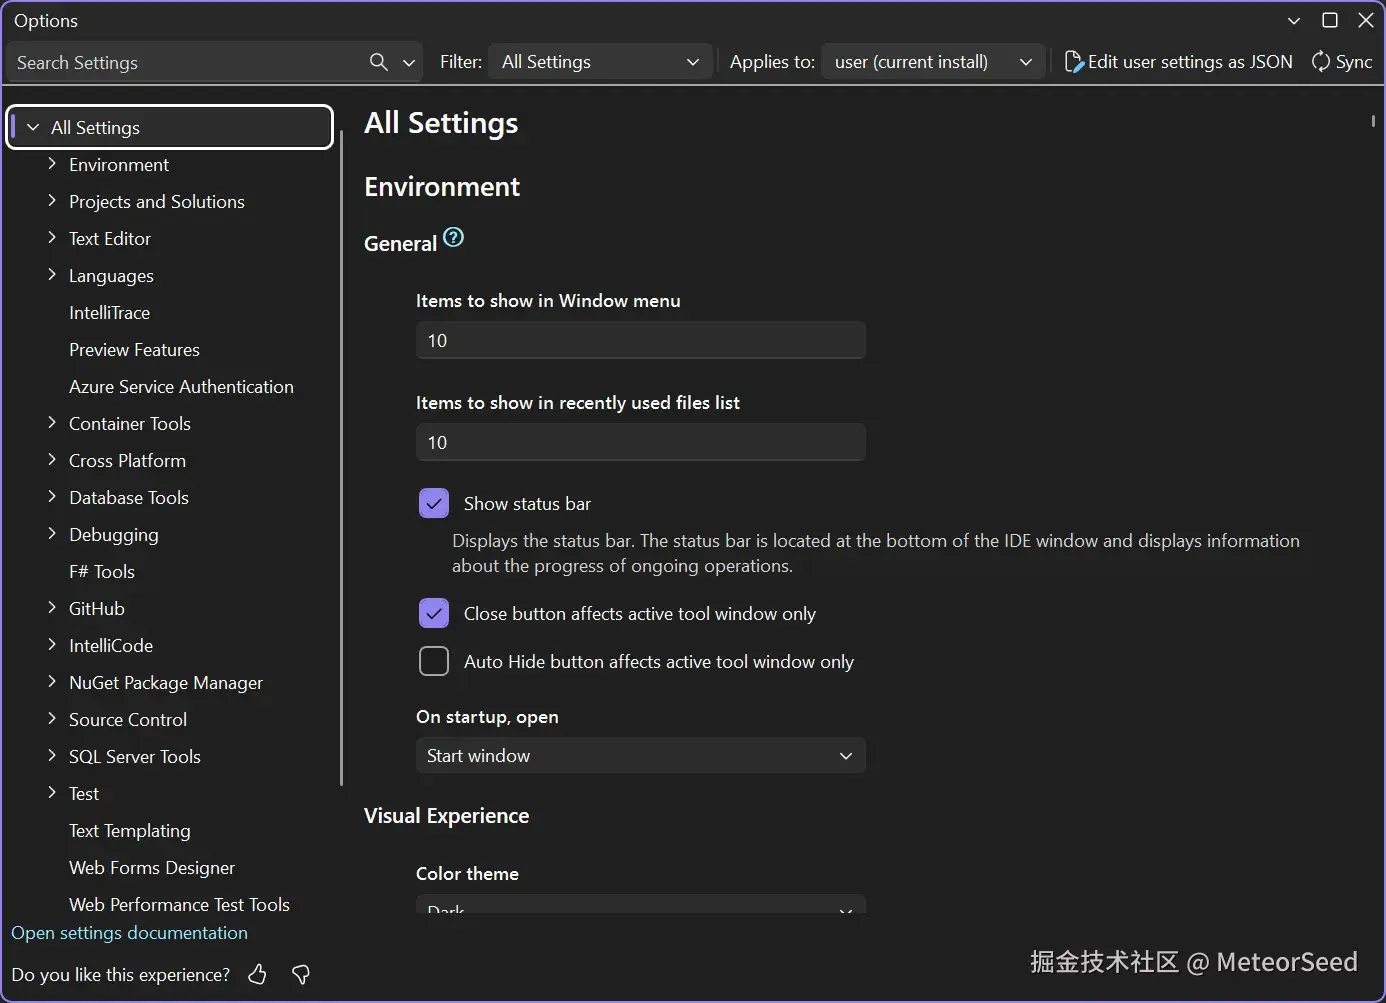Click the Window menu items count field
Screen dimensions: 1386x1003
pos(640,341)
